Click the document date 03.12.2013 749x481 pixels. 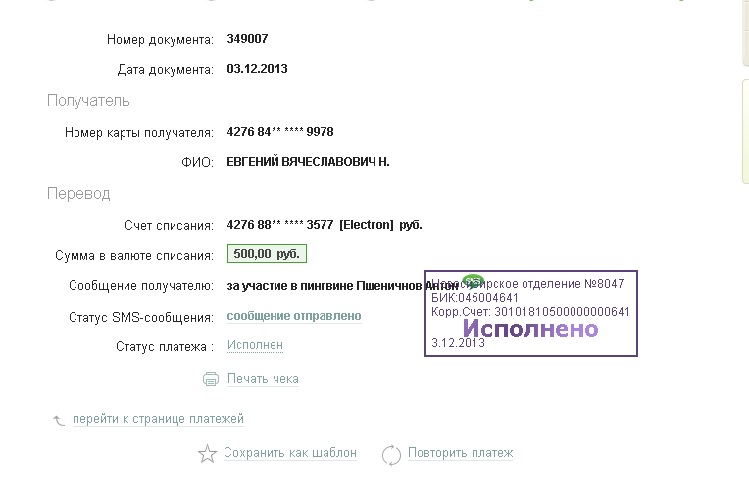pos(257,69)
